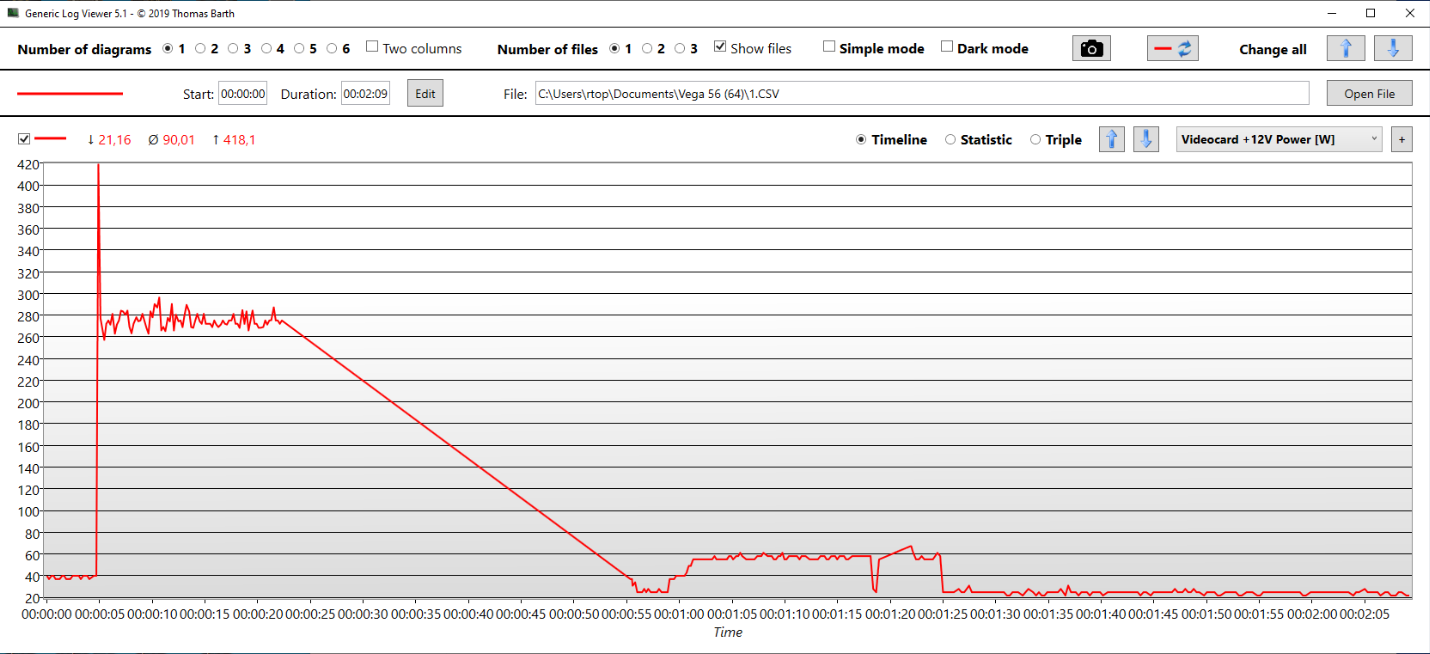
Task: Minimize the Generic Log Viewer window
Action: [x=1331, y=13]
